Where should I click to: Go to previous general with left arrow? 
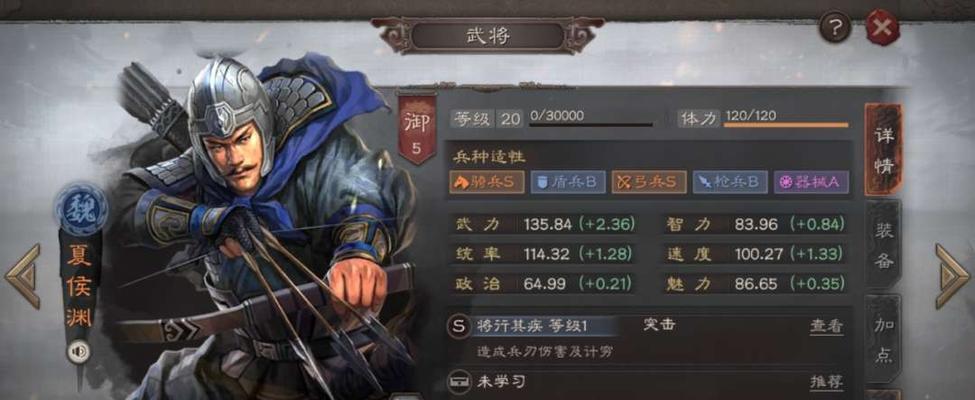pyautogui.click(x=22, y=276)
